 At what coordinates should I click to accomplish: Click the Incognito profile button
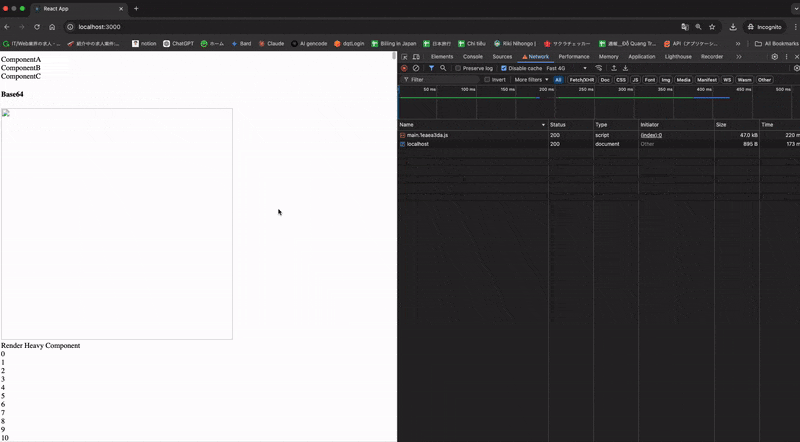click(x=765, y=27)
